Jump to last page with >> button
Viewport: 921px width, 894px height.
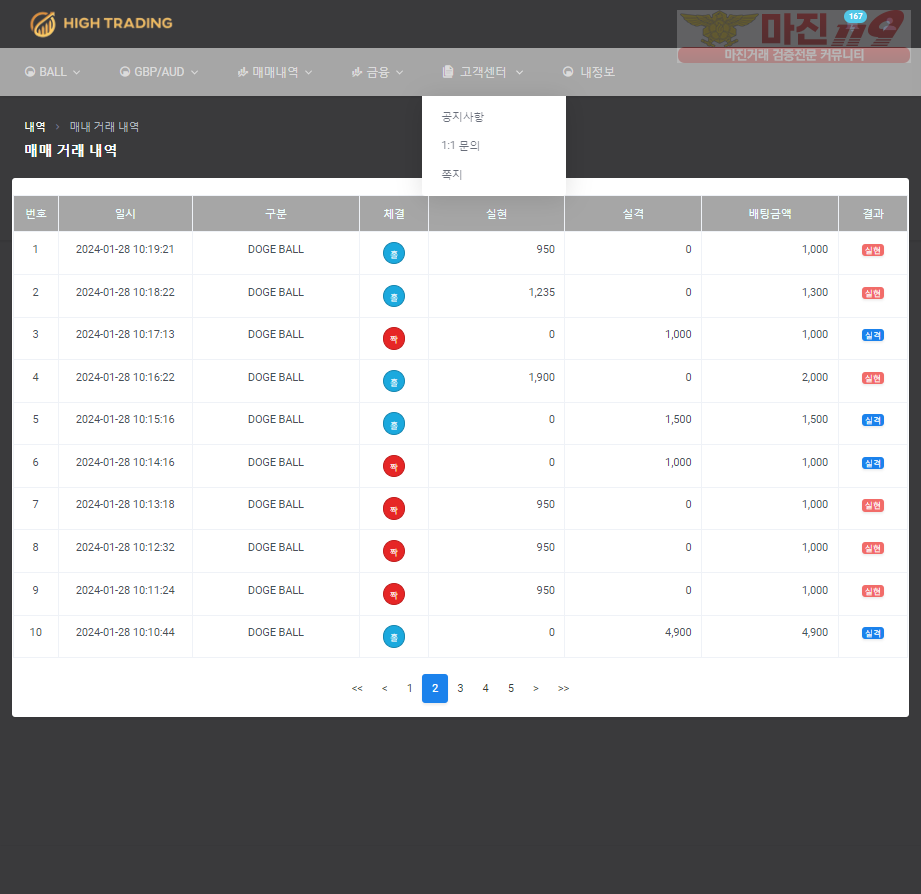(563, 688)
